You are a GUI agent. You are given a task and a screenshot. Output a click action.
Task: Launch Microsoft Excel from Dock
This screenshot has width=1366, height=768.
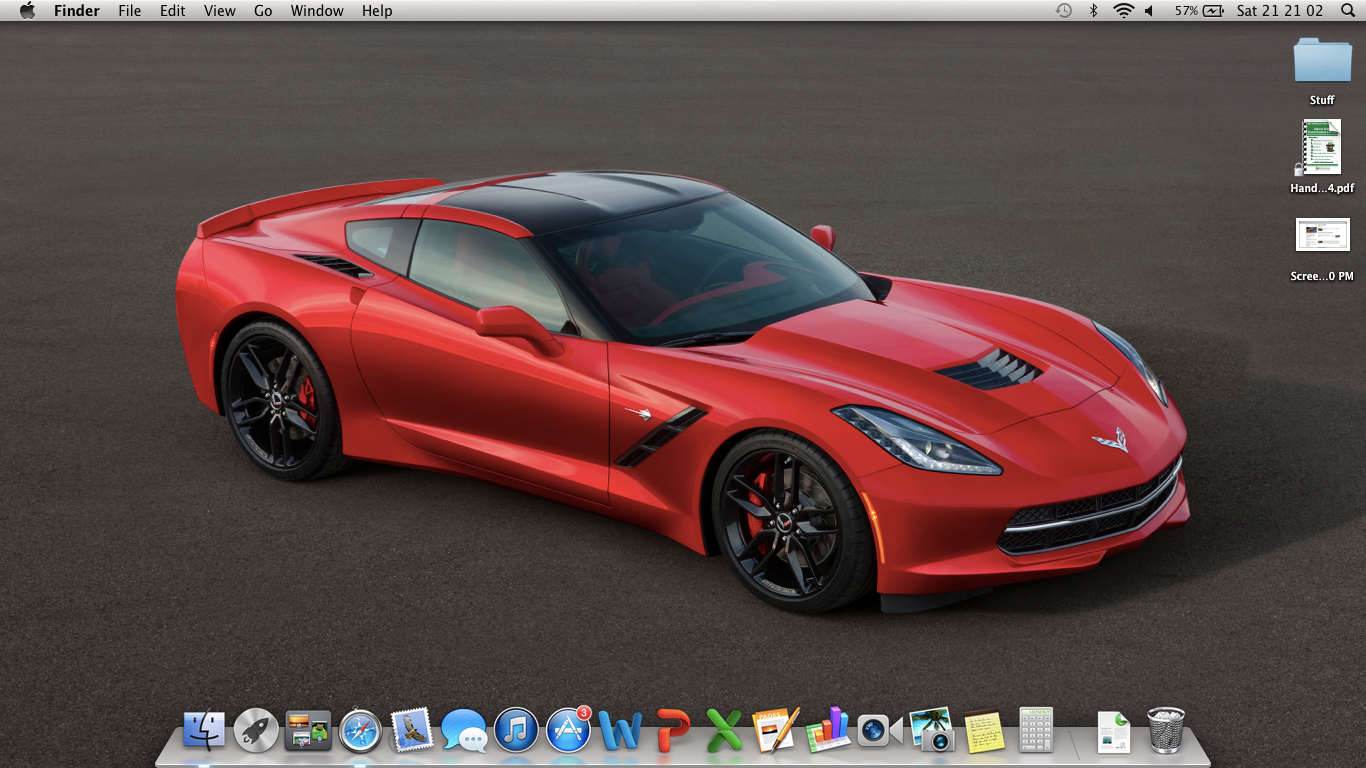[724, 731]
